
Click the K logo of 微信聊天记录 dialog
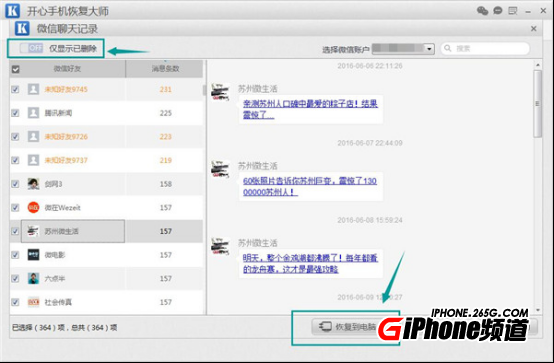click(x=22, y=28)
